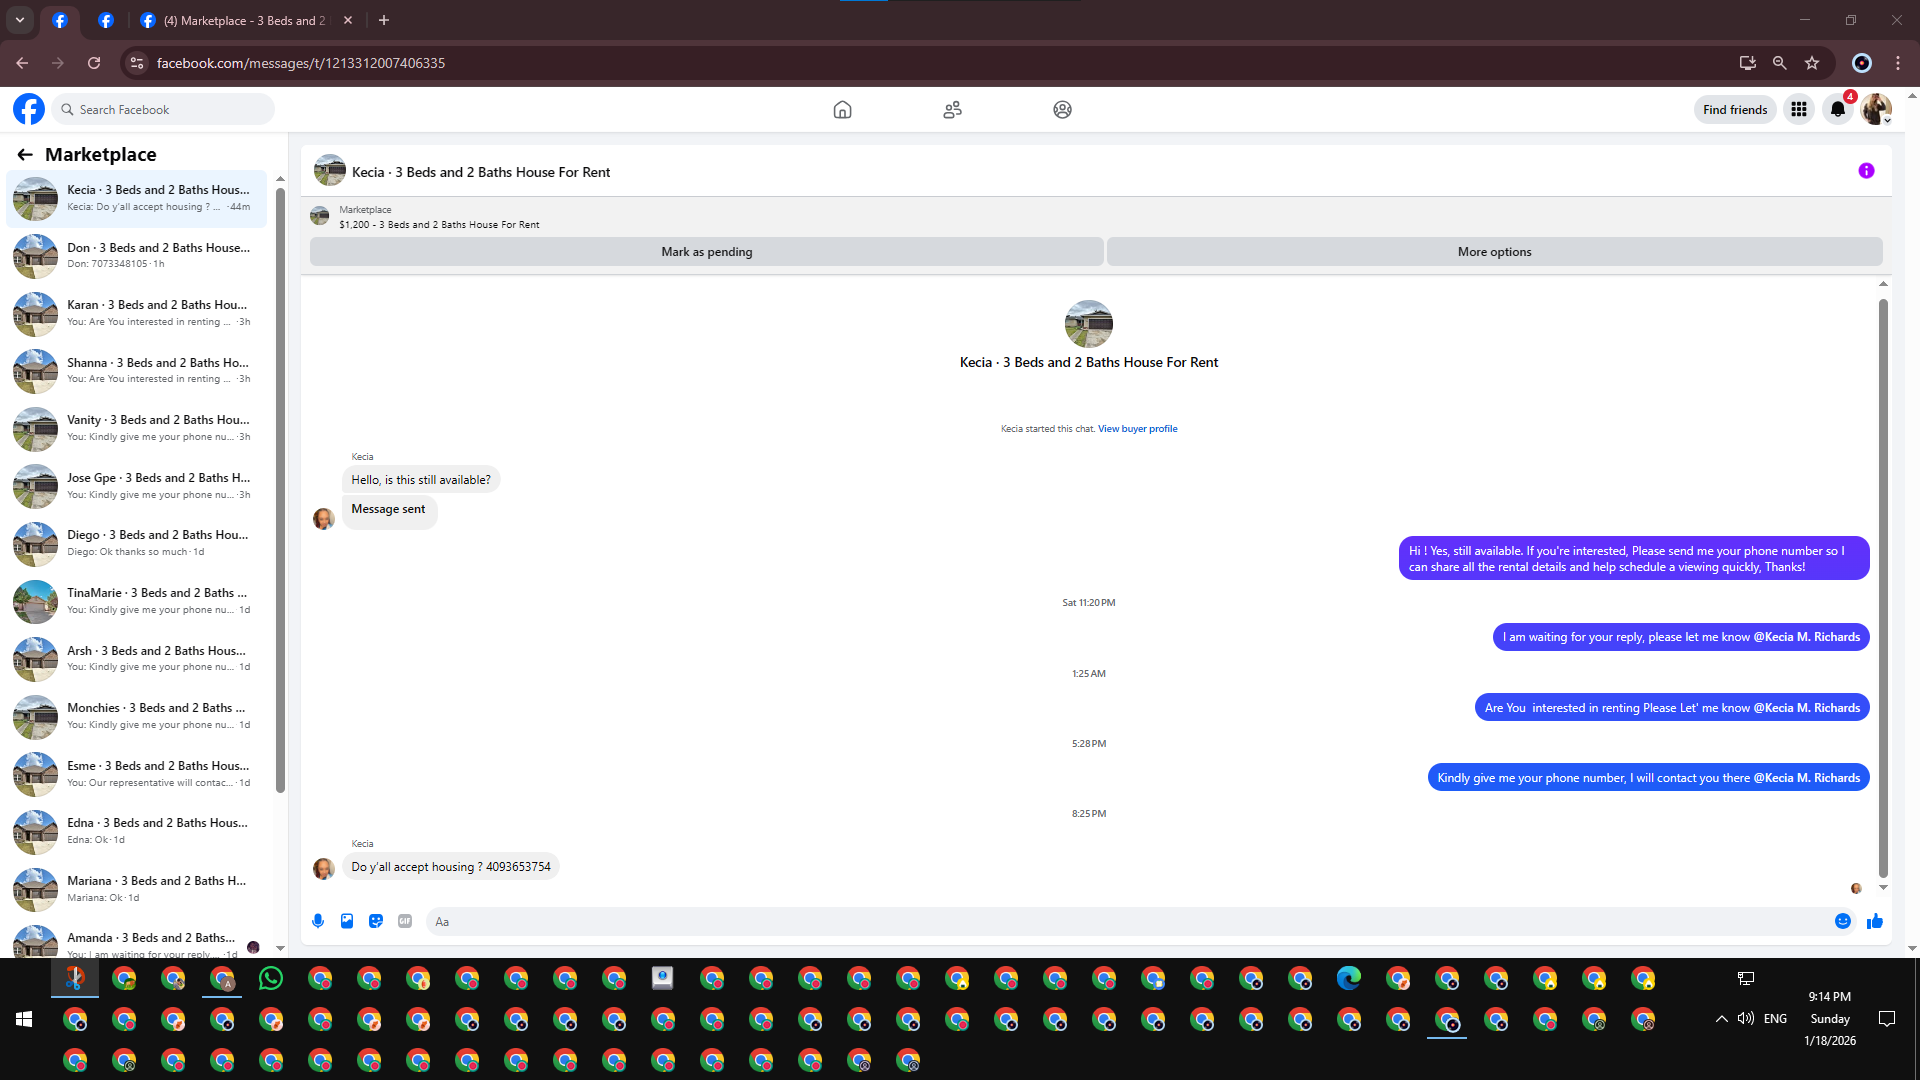This screenshot has height=1080, width=1920.
Task: Open emoji picker in message box
Action: [x=1842, y=921]
